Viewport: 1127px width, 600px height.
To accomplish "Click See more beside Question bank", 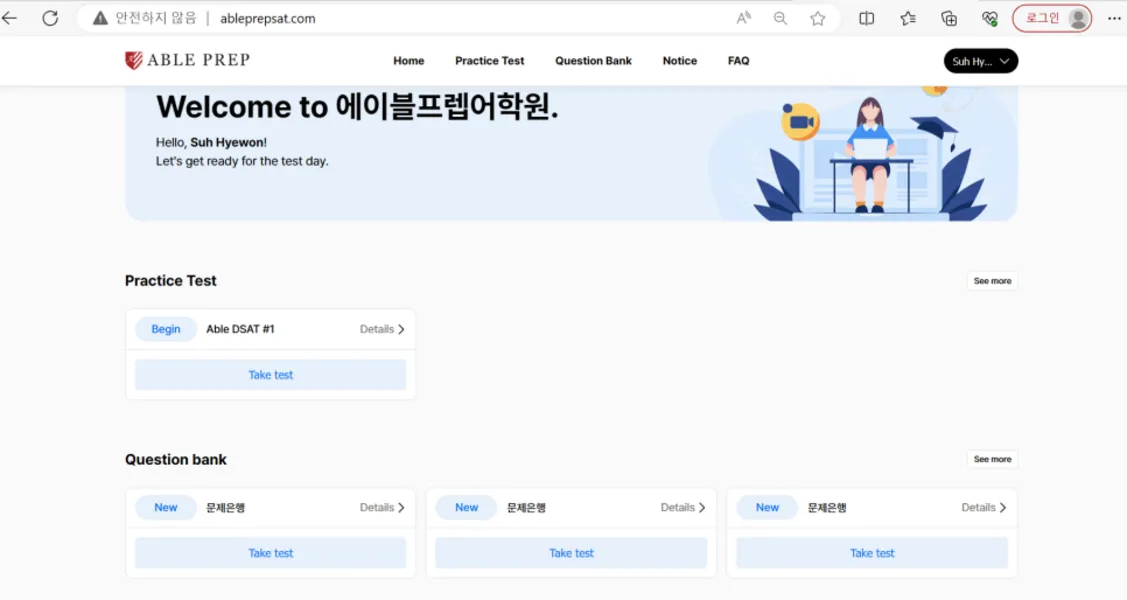I will pos(992,459).
